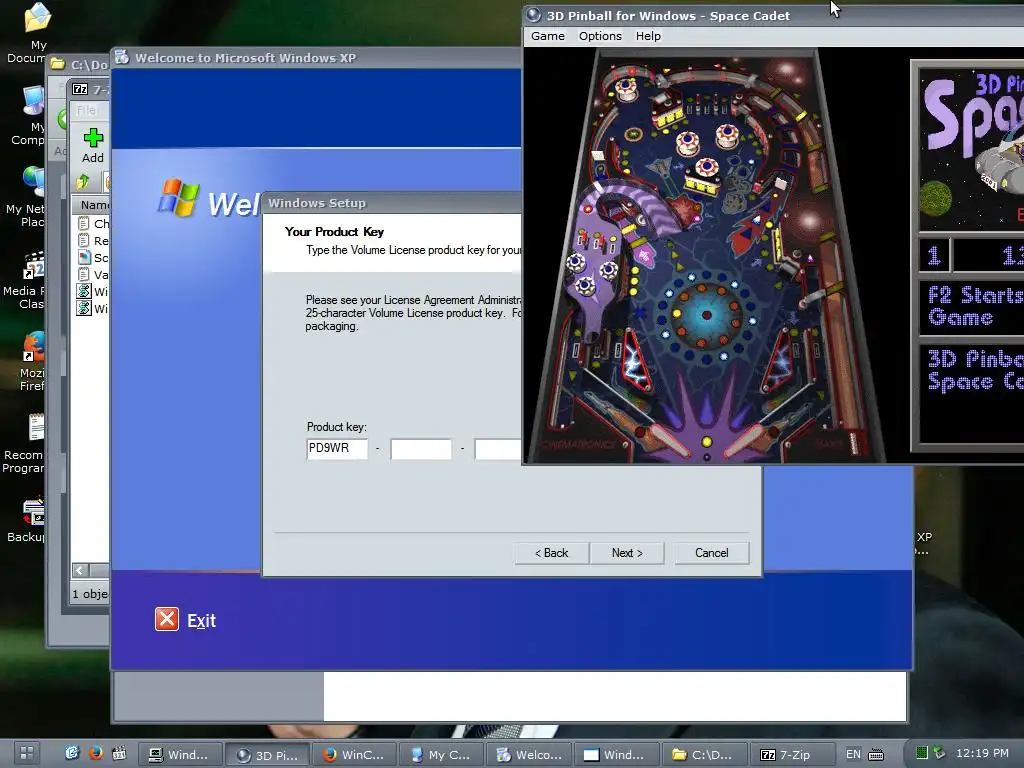1024x768 pixels.
Task: Click the EN language indicator
Action: (853, 754)
